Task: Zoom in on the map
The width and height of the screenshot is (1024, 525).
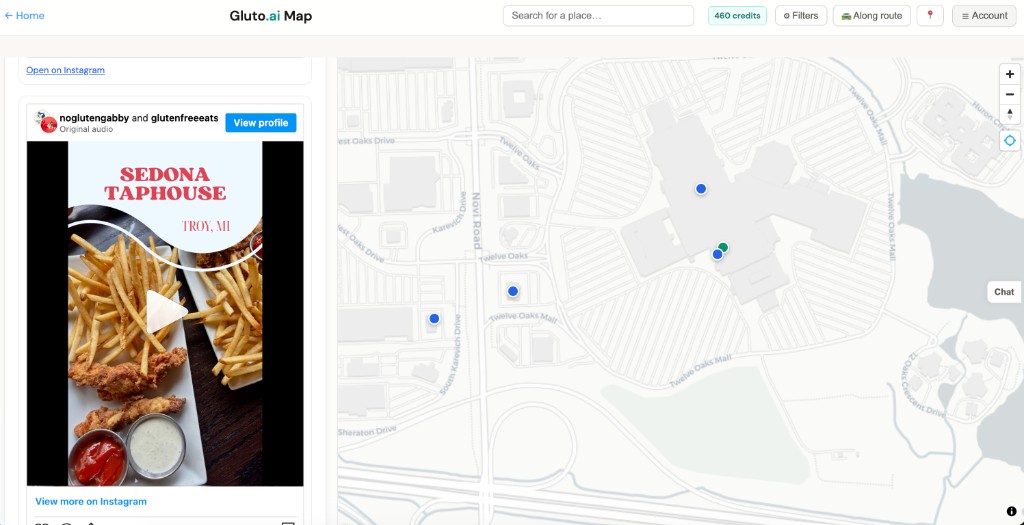Action: (1010, 74)
